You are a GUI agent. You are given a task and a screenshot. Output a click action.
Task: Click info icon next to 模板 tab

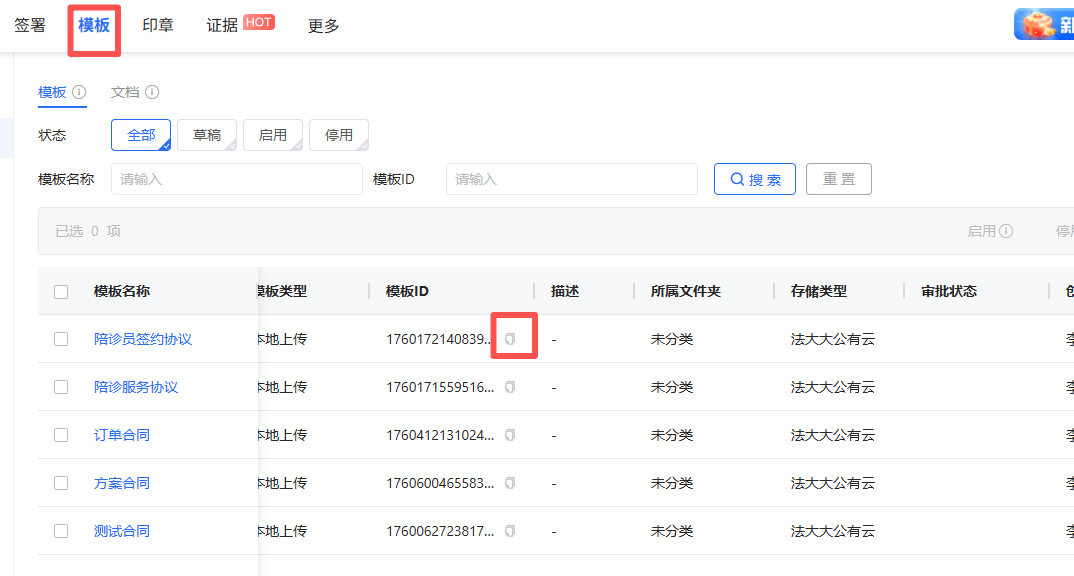click(79, 92)
